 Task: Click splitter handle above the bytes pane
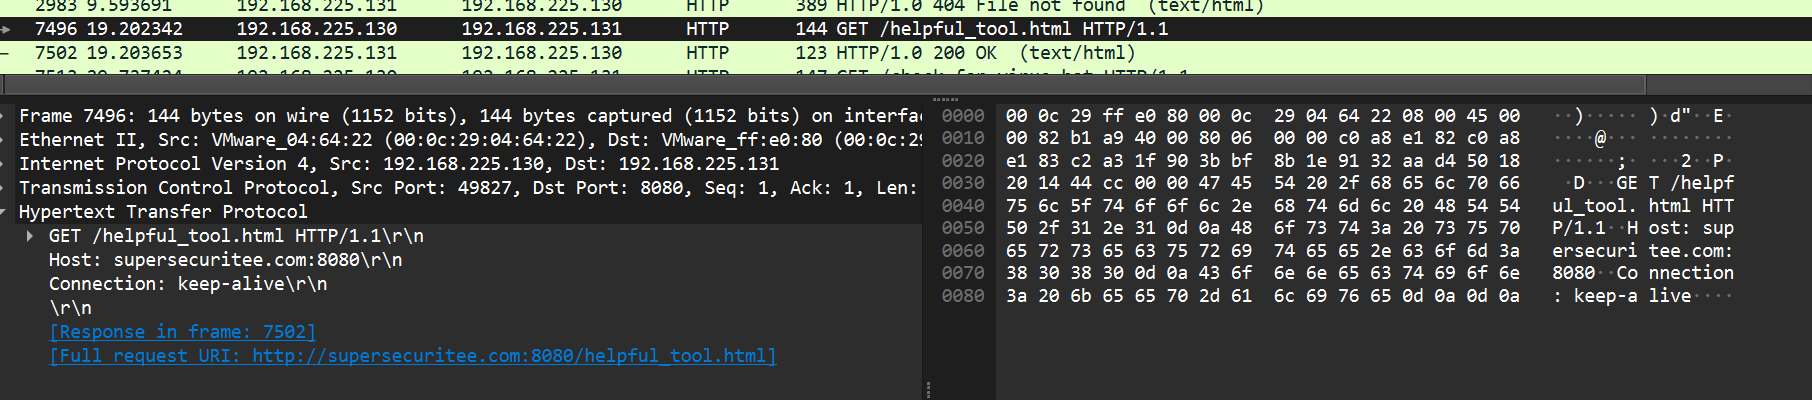coord(945,99)
